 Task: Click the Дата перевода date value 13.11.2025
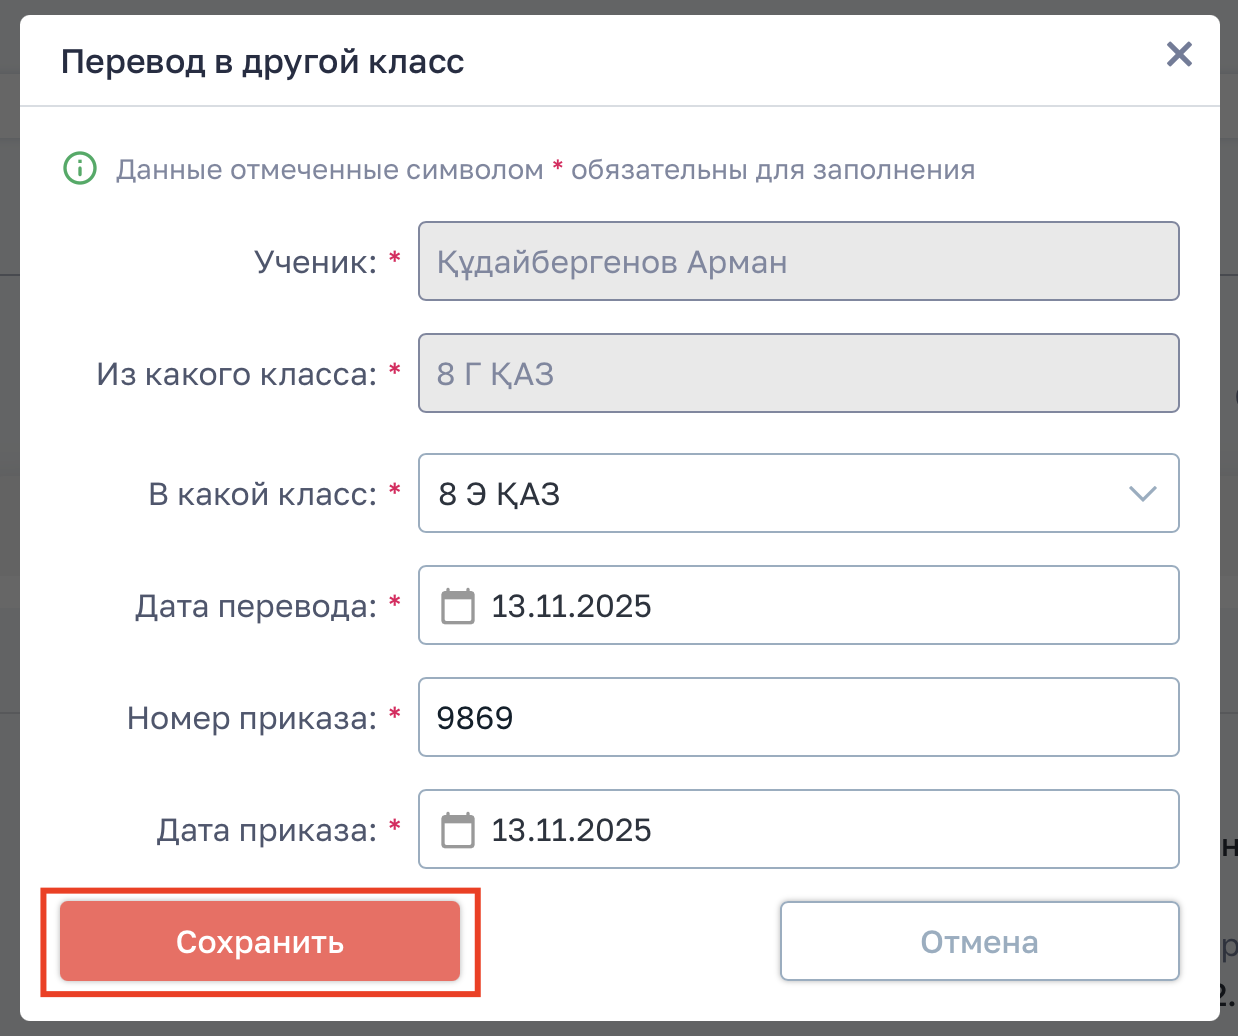[571, 606]
